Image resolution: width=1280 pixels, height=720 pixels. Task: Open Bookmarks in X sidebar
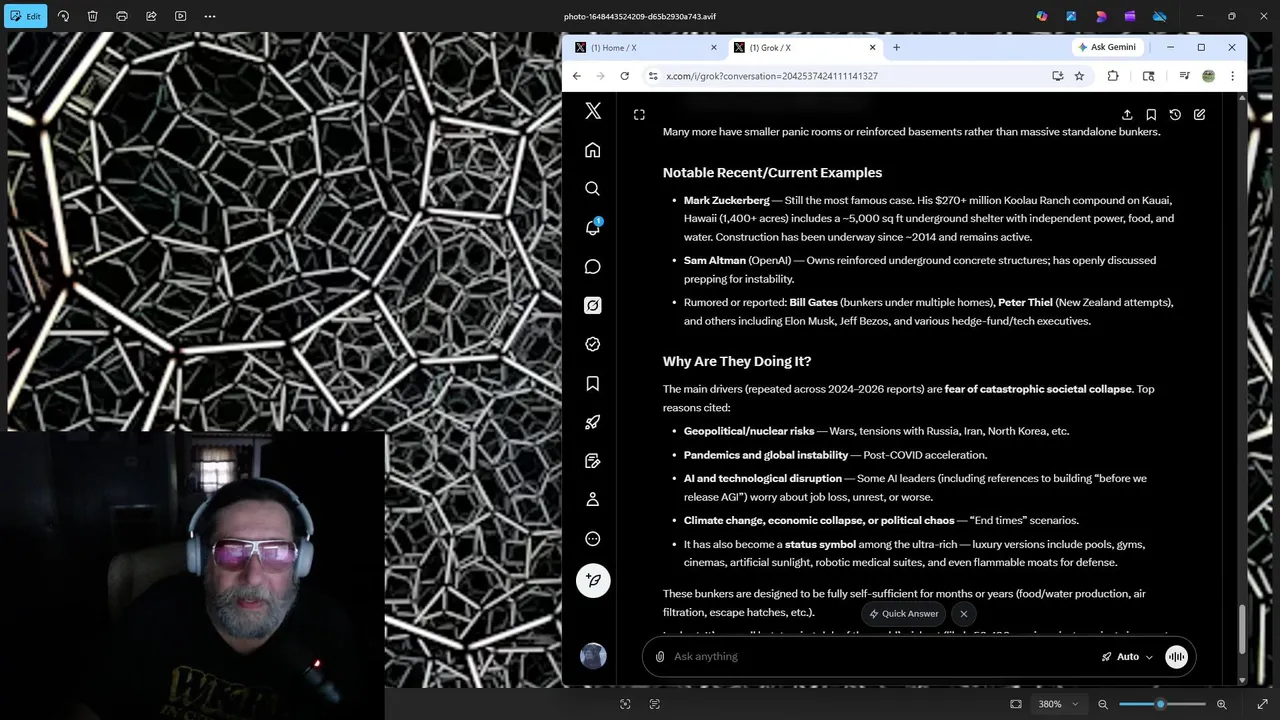click(x=593, y=383)
